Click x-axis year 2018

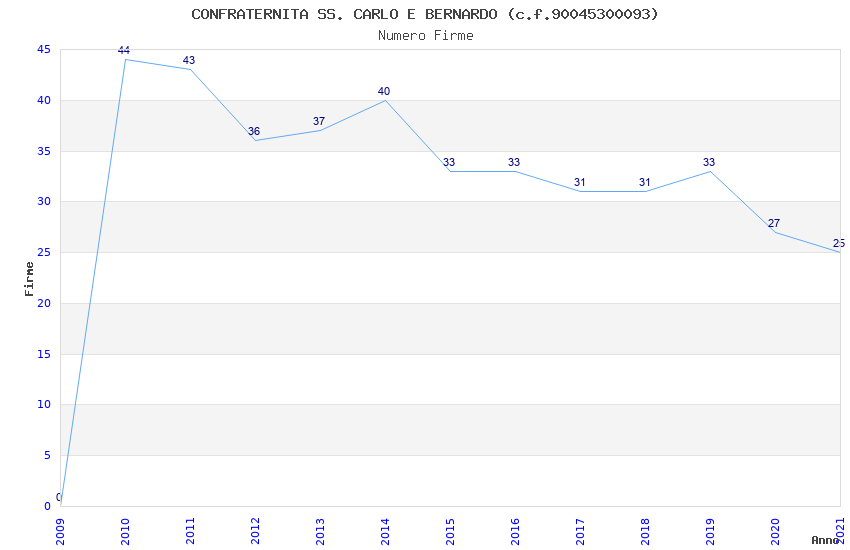pos(646,532)
